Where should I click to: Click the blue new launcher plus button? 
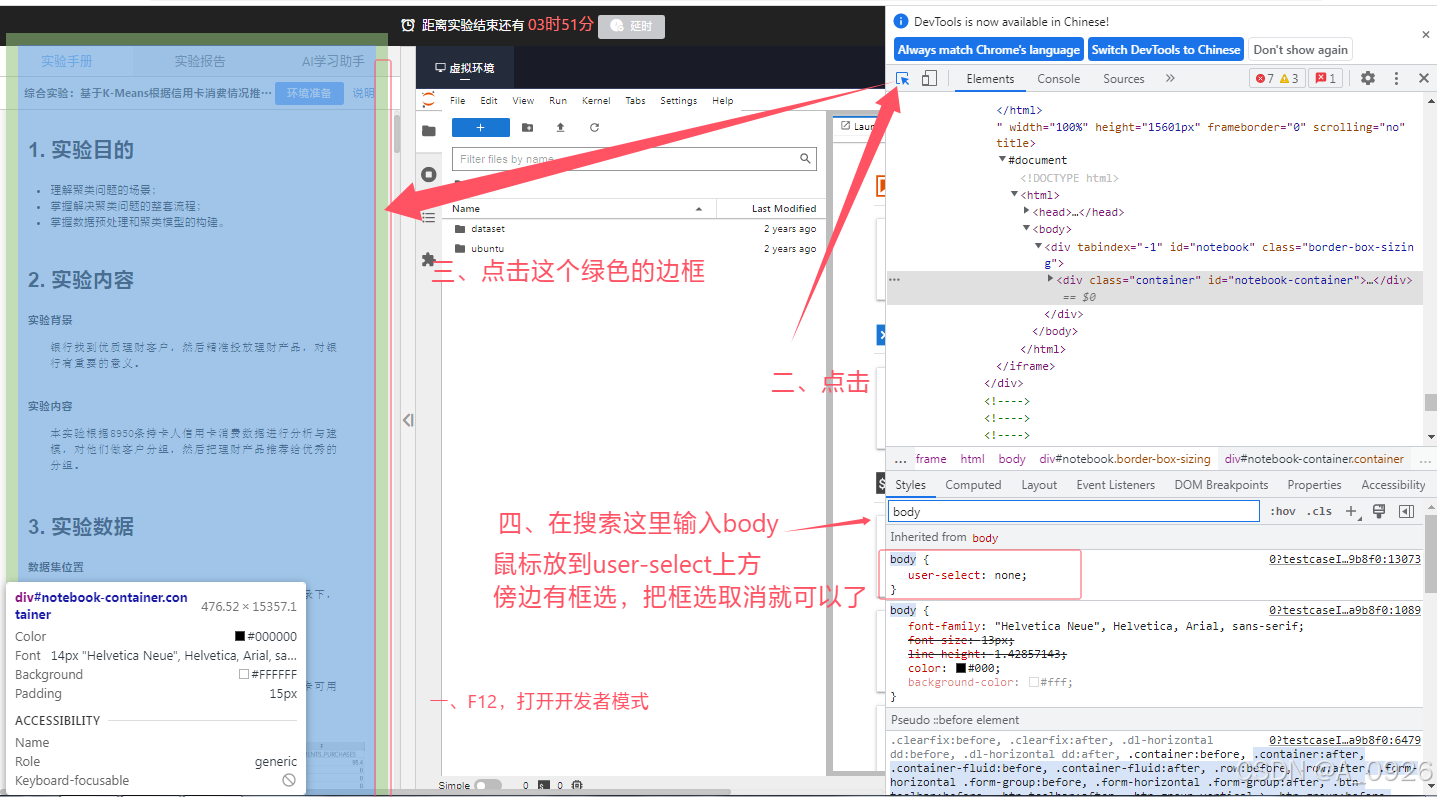(x=480, y=127)
